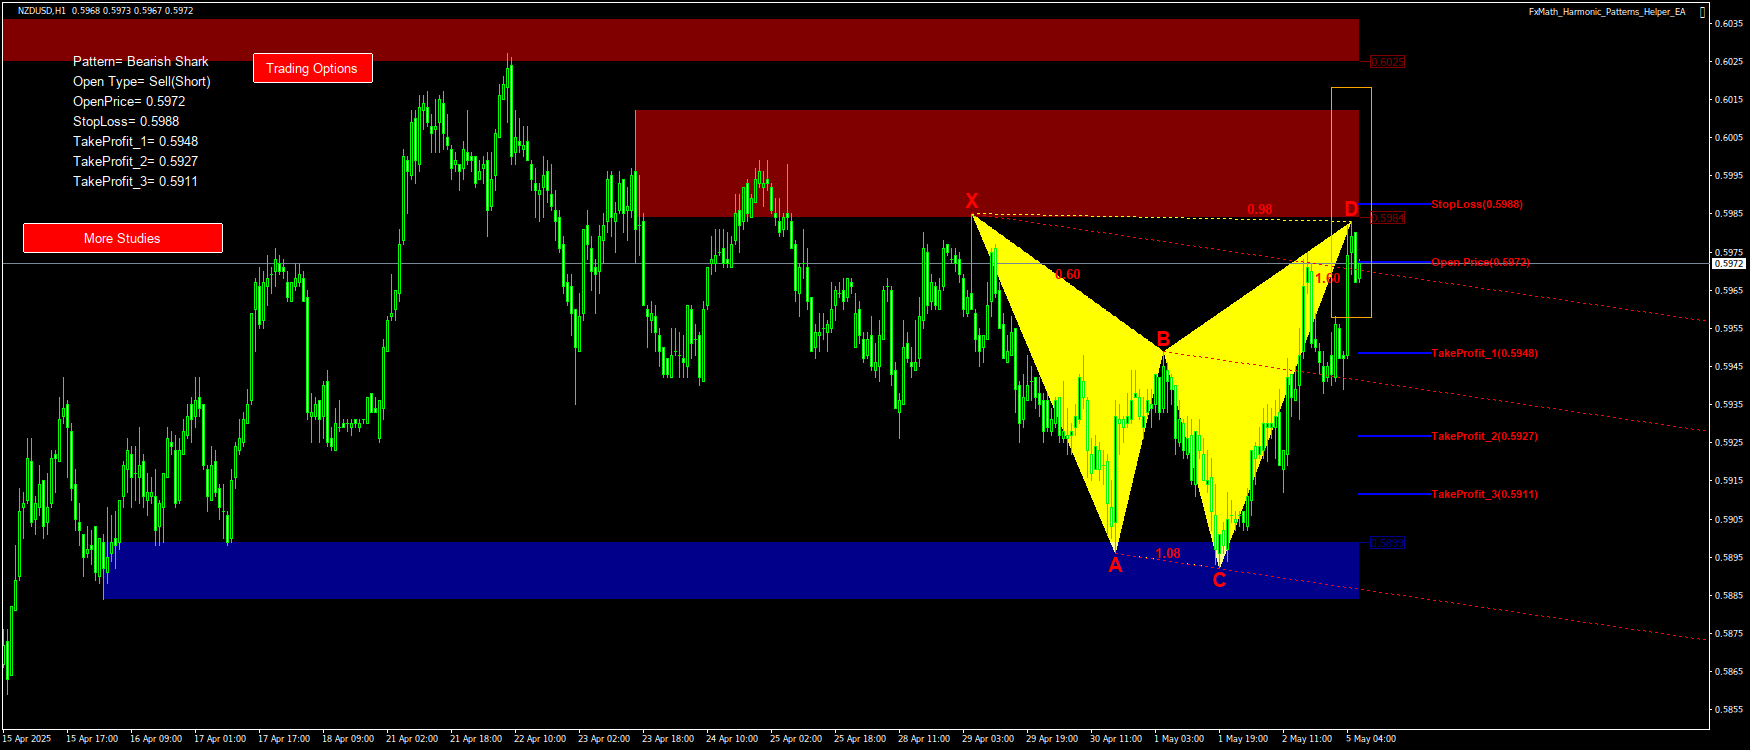Select the 0.6025 resistance zone price tag
The image size is (1750, 750).
tap(1387, 62)
